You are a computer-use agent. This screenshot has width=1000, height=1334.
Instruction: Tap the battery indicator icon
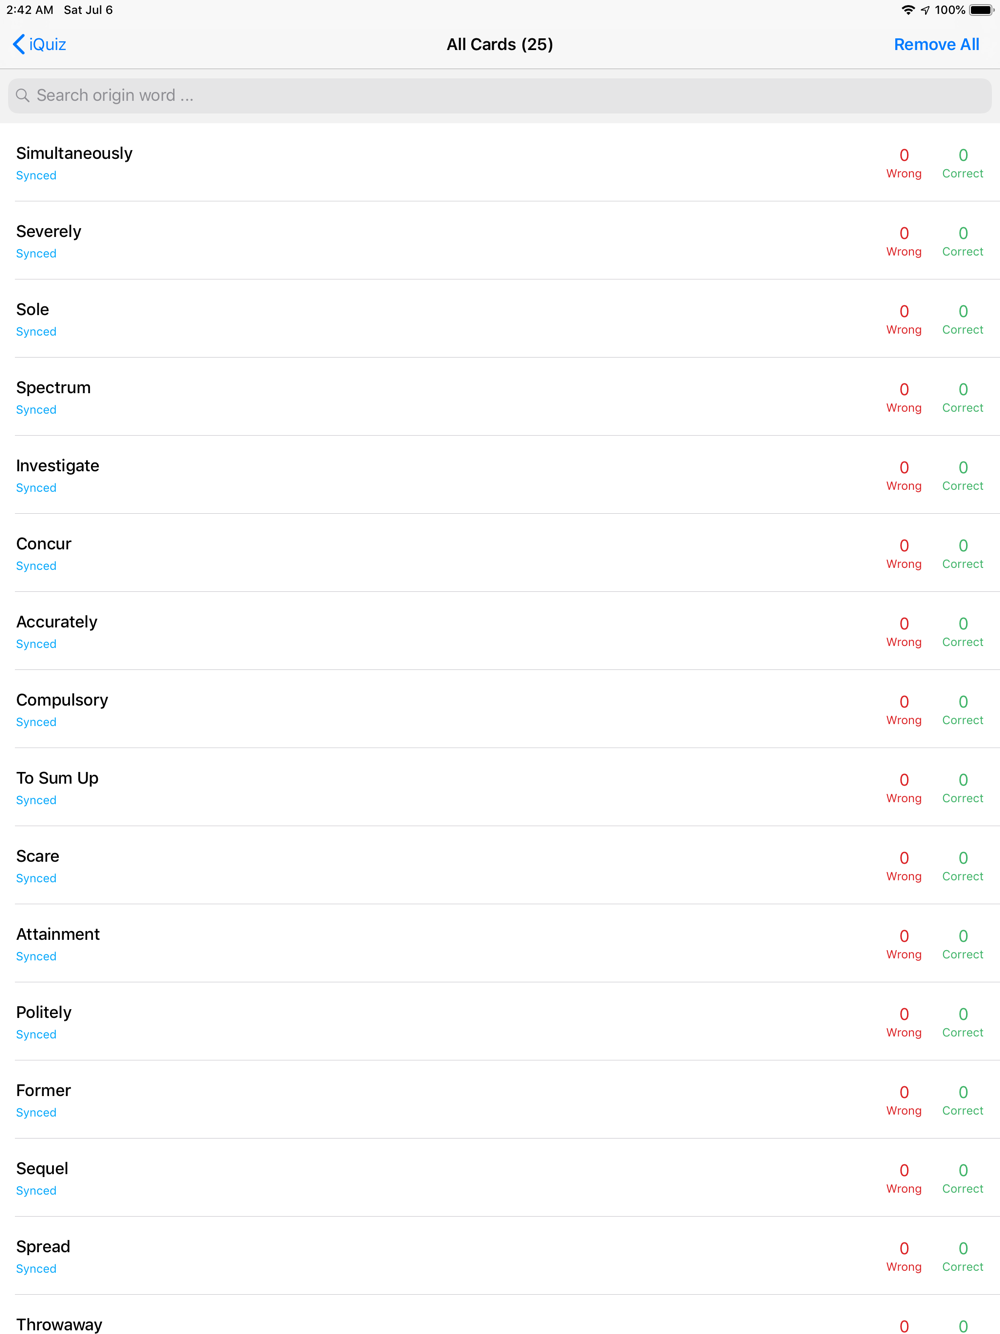tap(982, 10)
